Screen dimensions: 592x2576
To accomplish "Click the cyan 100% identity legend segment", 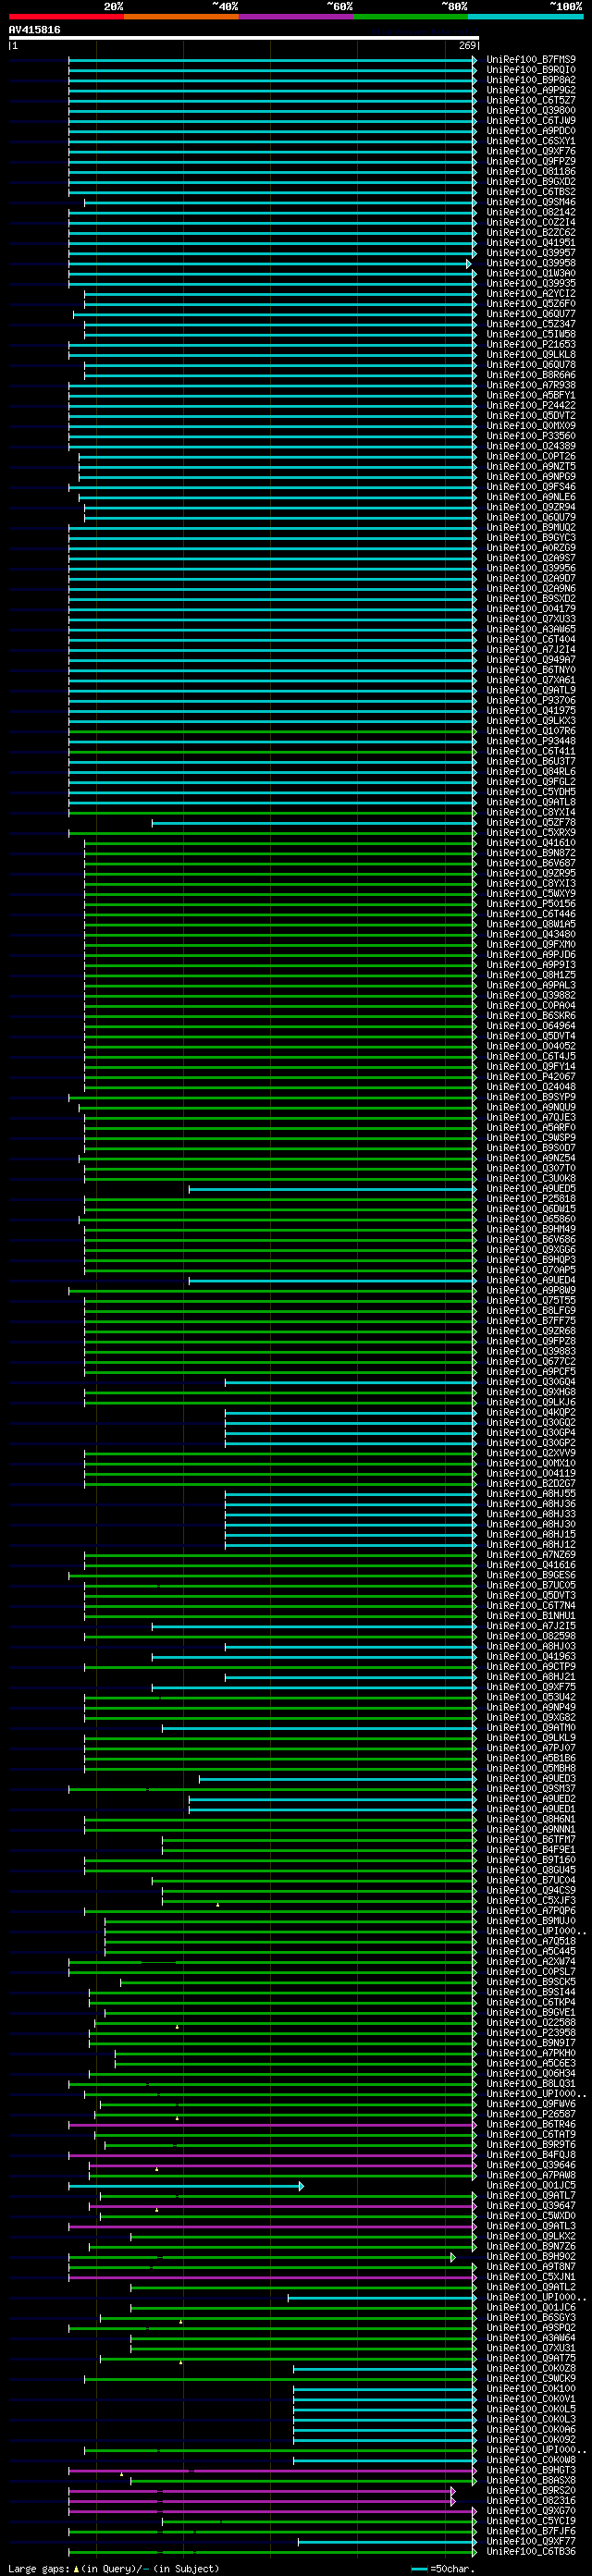I will click(525, 16).
